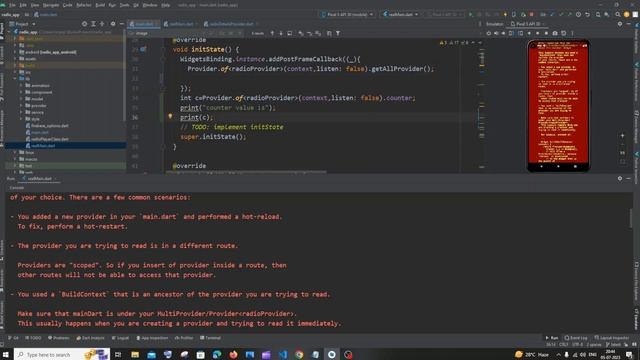This screenshot has height=360, width=640.
Task: Click the Windows Start button
Action: coord(6,354)
